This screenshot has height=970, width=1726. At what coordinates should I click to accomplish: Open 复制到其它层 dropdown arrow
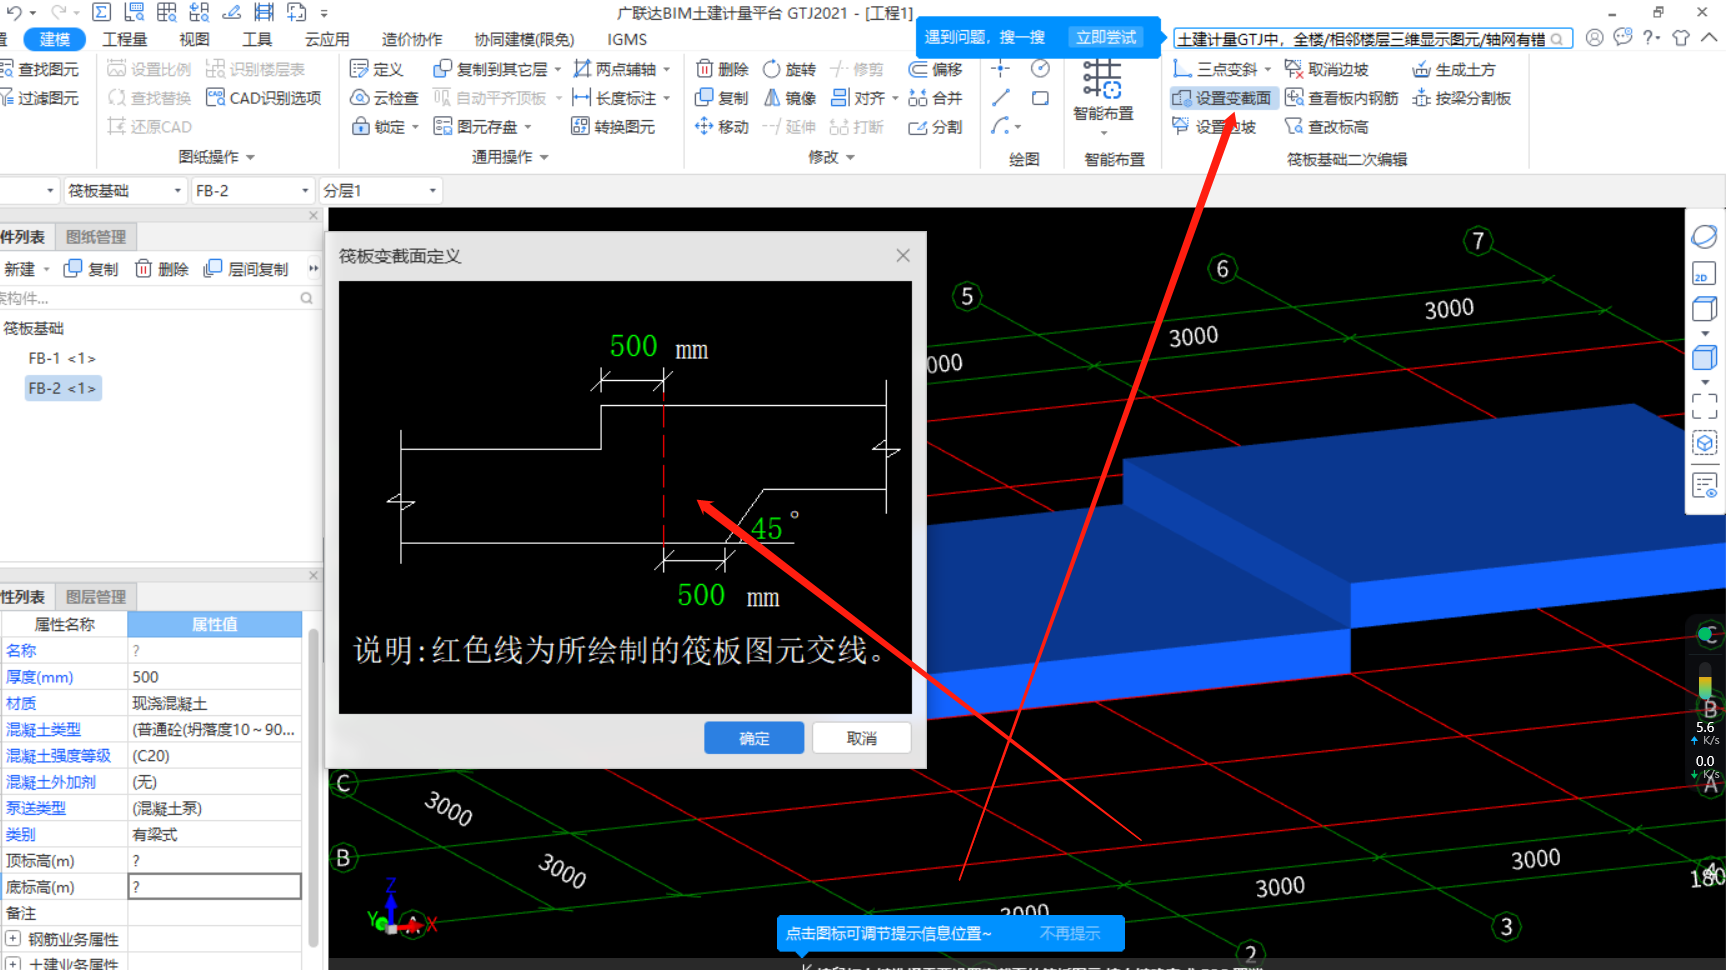click(558, 70)
